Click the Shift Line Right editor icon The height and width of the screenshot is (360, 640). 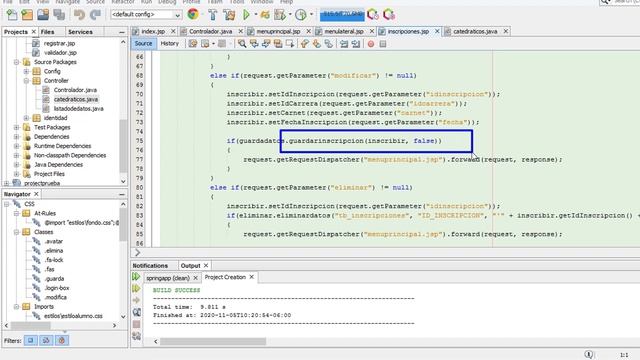tap(356, 44)
